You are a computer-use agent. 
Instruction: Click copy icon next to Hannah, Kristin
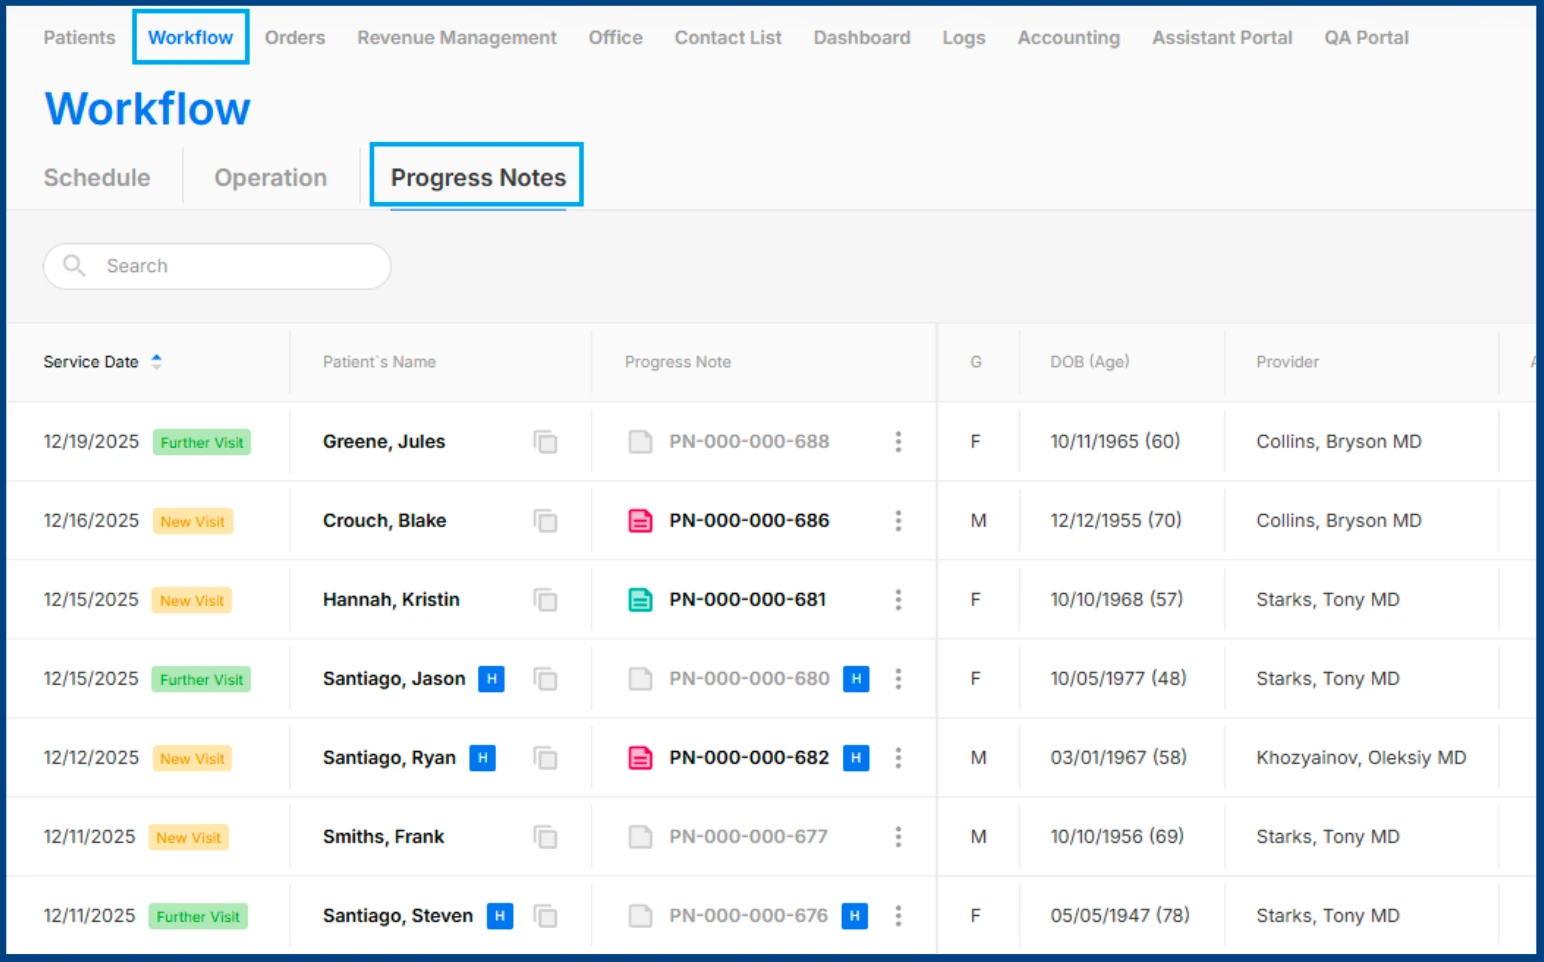(x=545, y=600)
